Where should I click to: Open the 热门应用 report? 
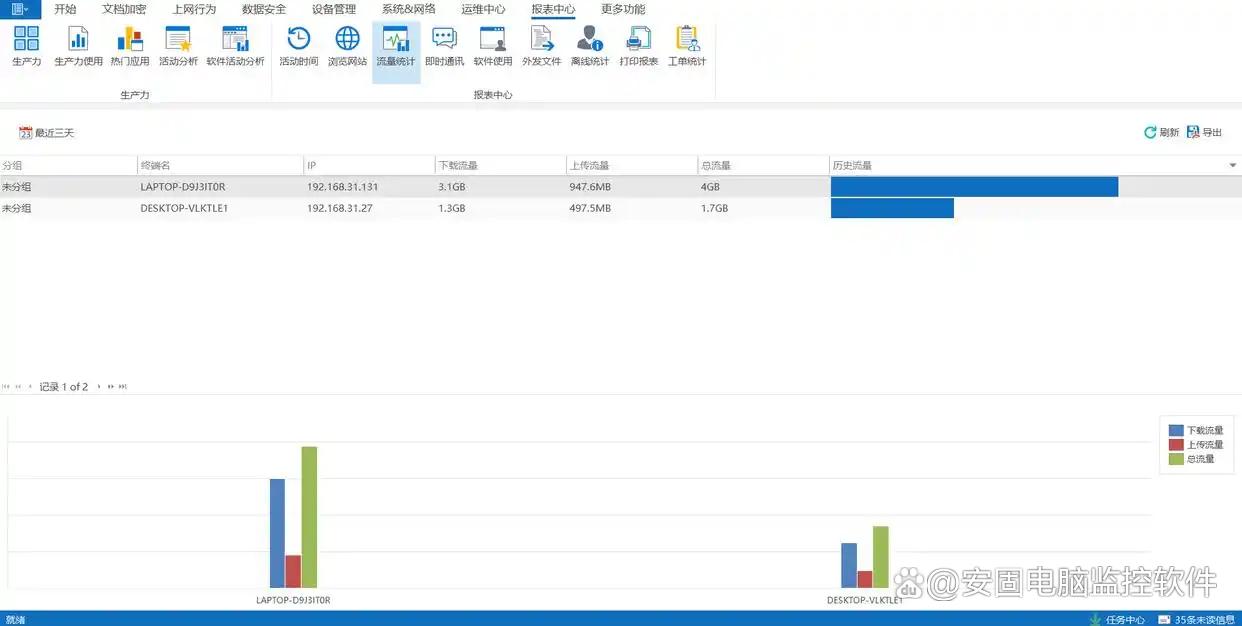point(130,46)
